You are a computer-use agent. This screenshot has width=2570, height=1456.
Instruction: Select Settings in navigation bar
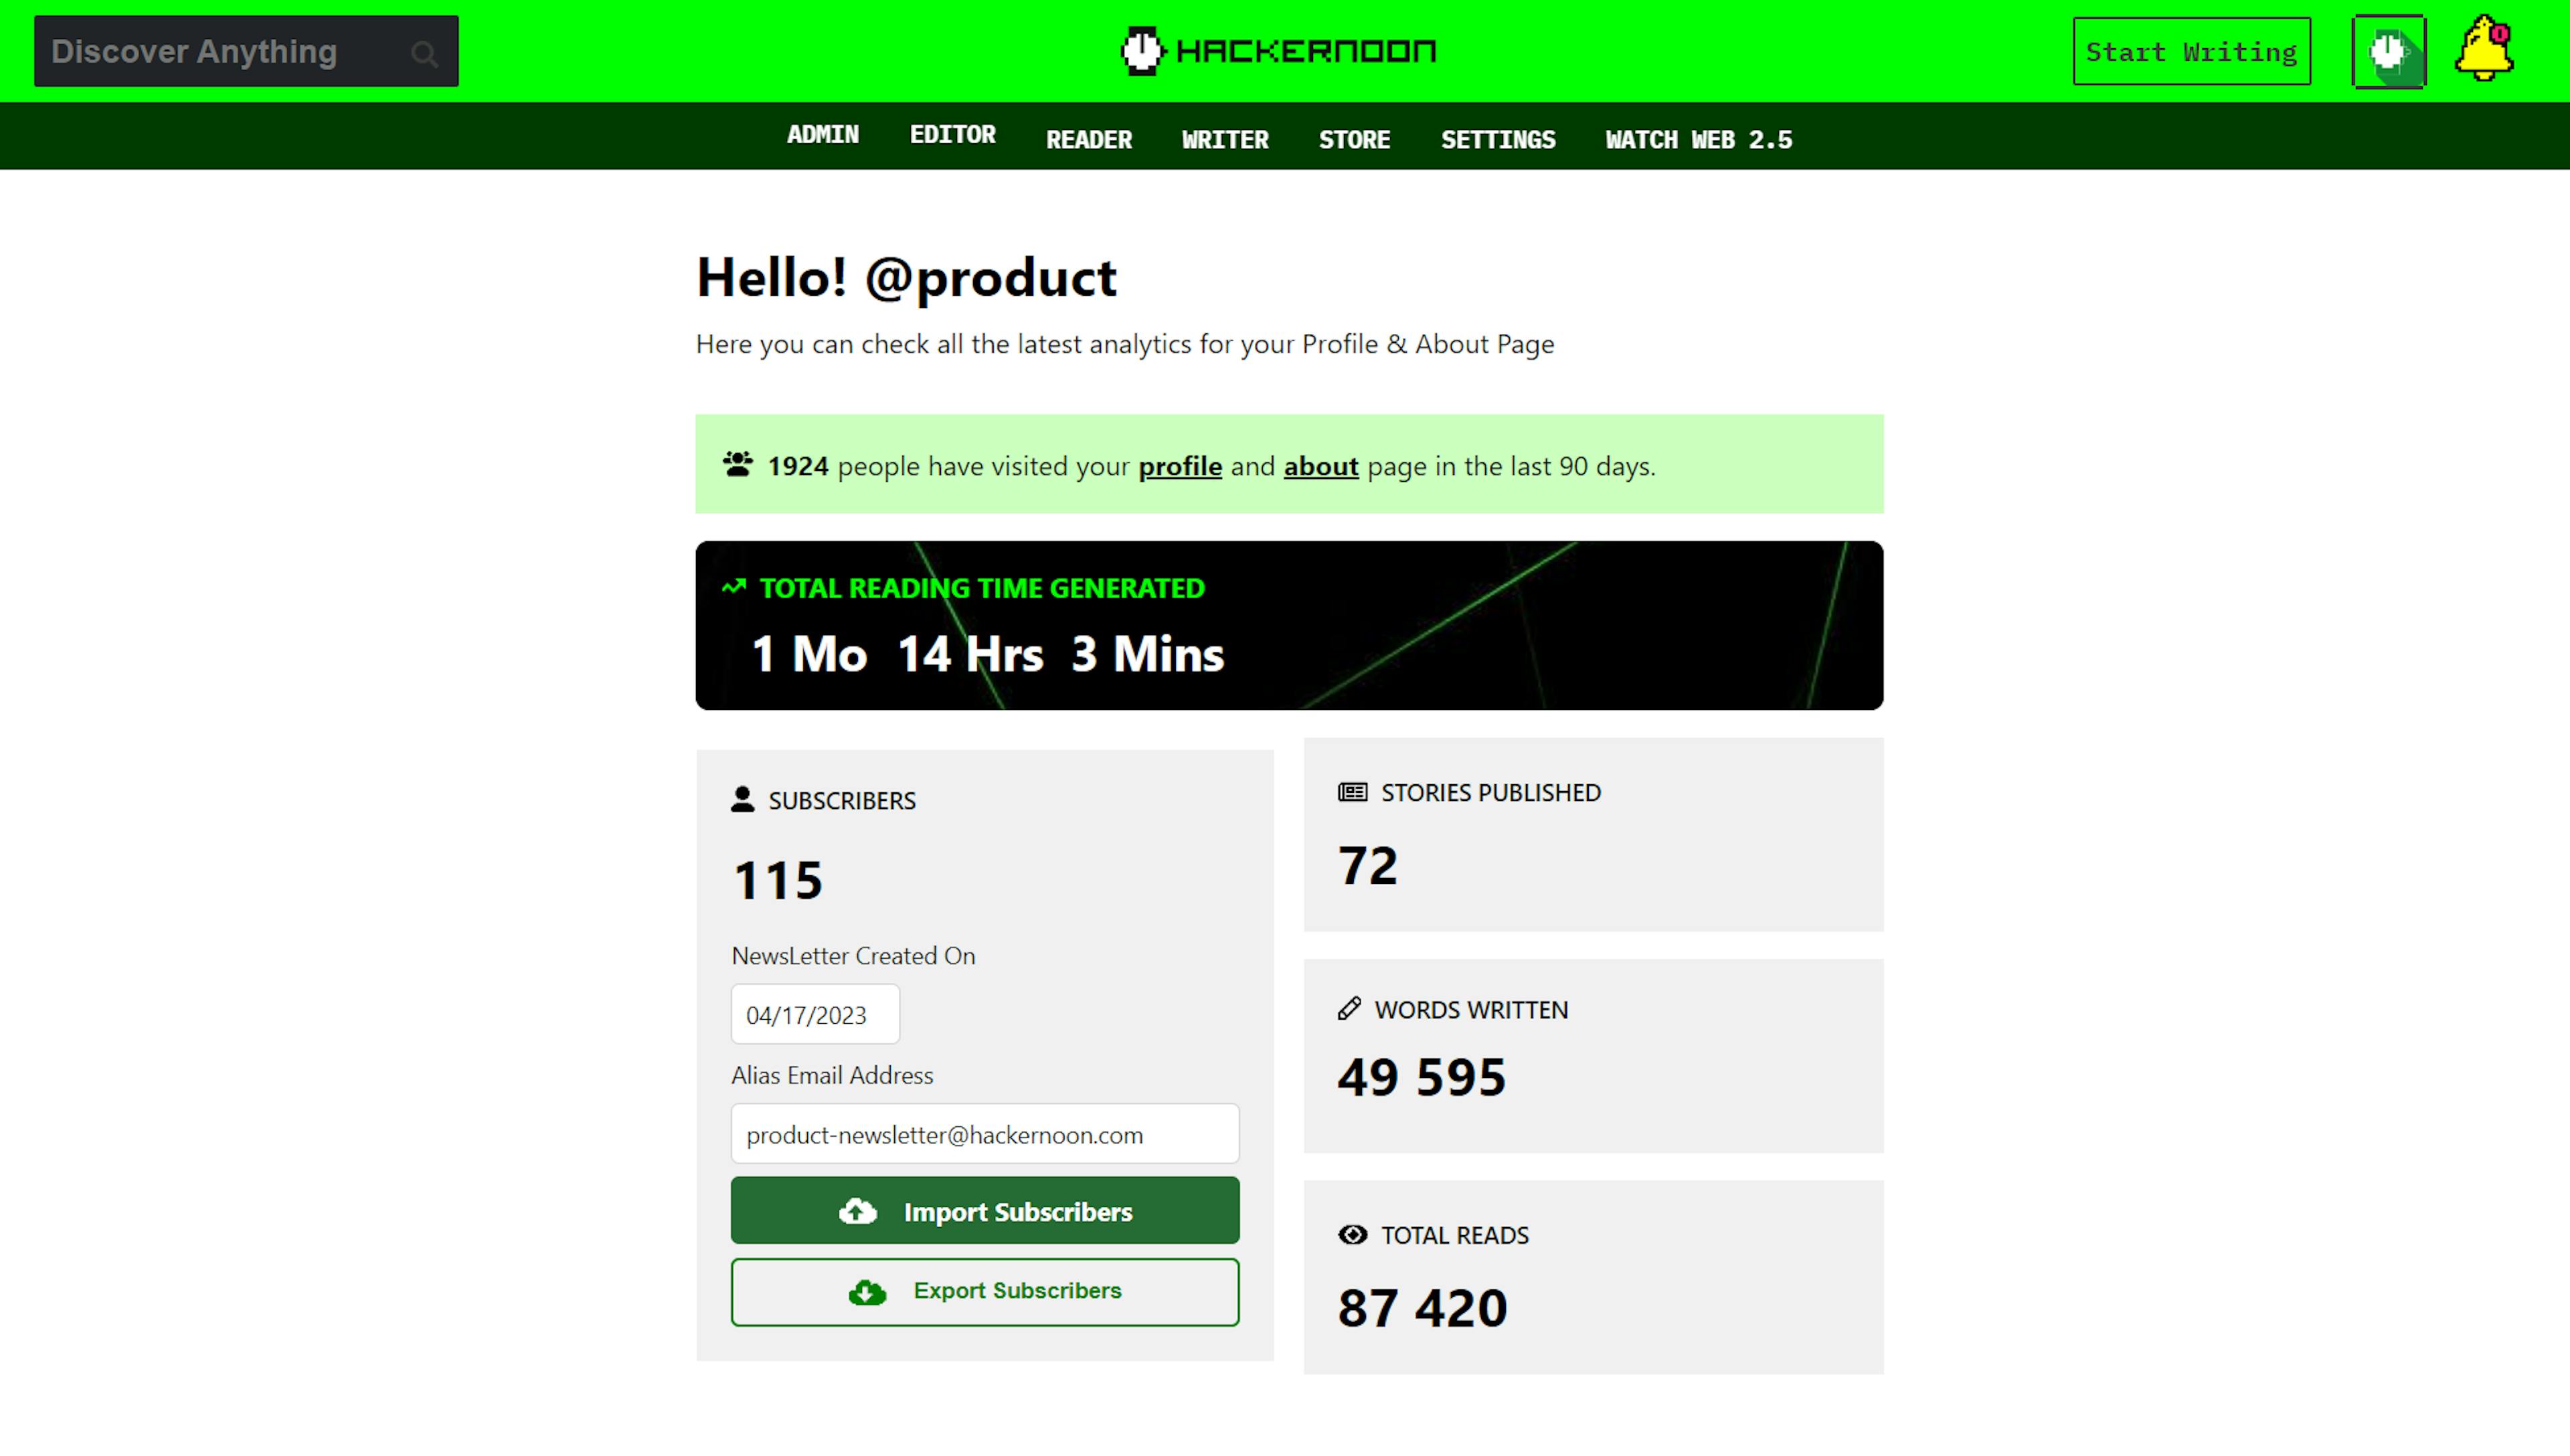[x=1497, y=140]
